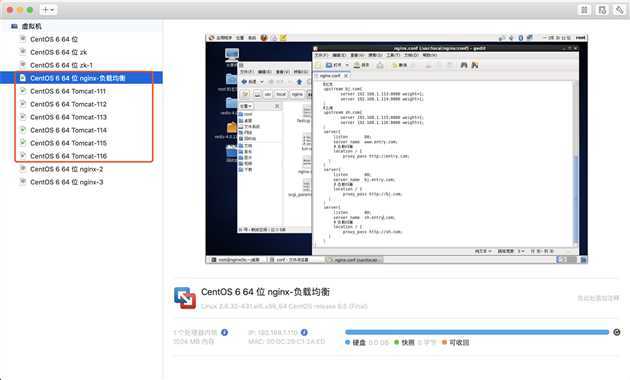Click the info icon next to the IP address

(304, 333)
